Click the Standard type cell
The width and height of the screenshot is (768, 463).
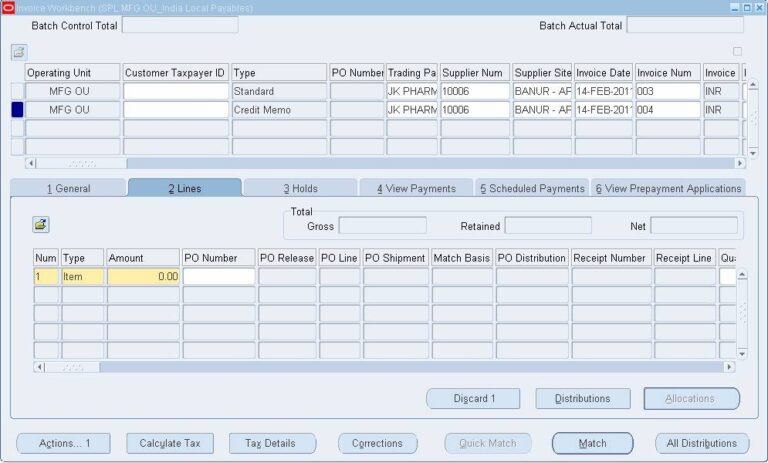click(x=279, y=91)
